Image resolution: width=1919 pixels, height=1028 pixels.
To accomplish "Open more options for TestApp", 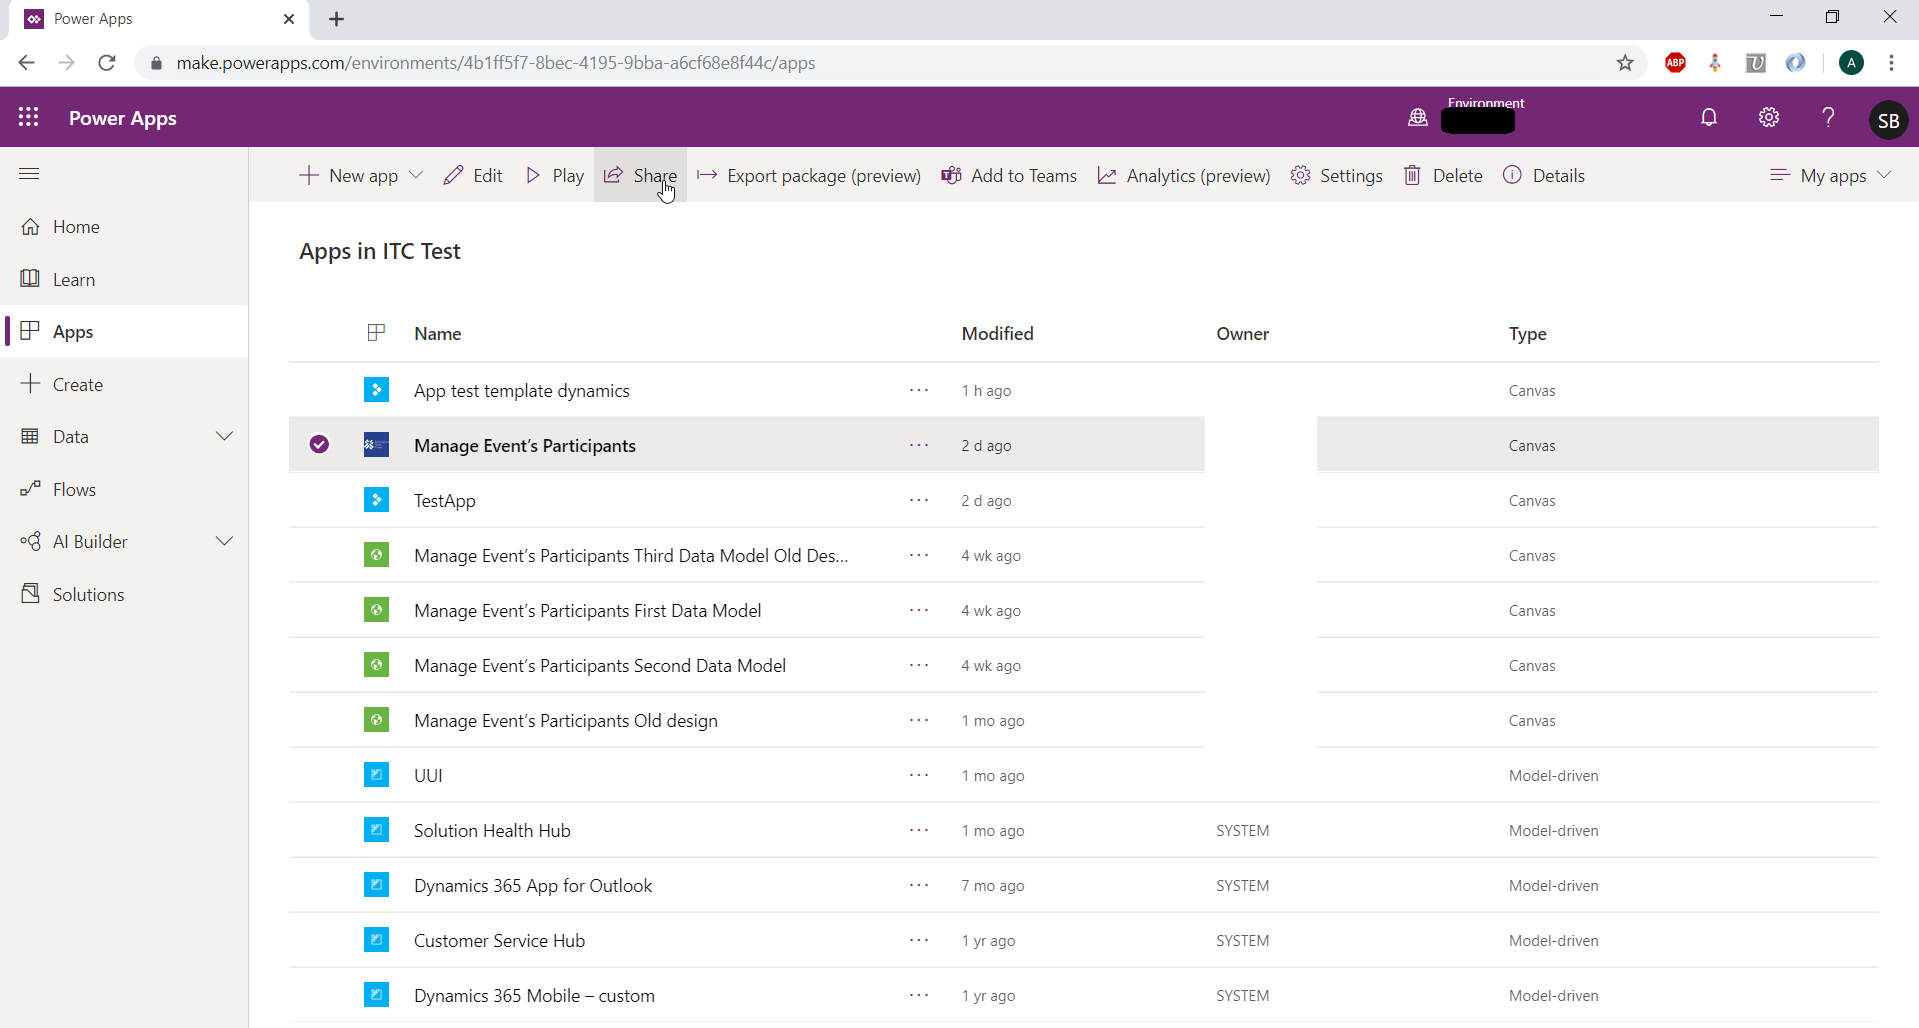I will click(919, 500).
